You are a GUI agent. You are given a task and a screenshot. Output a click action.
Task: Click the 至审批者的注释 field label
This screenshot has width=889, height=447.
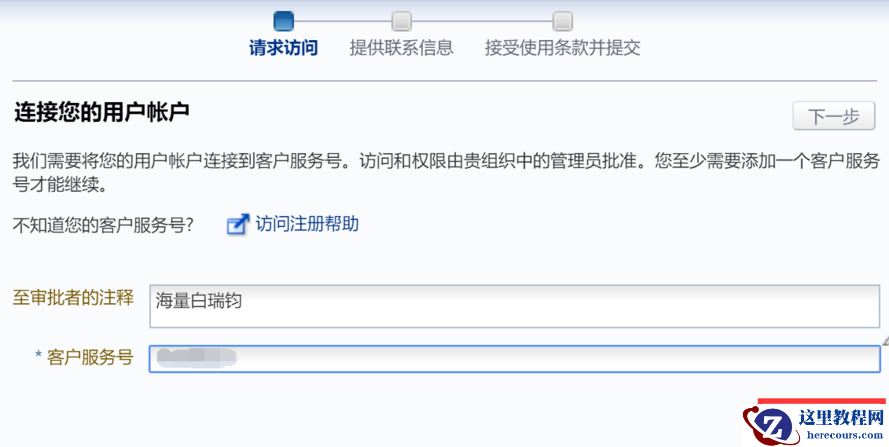[73, 298]
